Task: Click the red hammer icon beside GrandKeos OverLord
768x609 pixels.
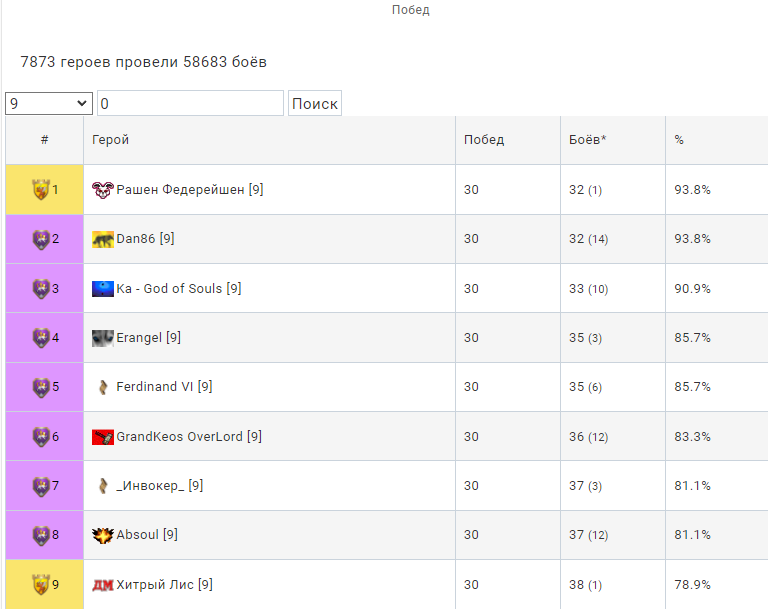Action: [103, 437]
